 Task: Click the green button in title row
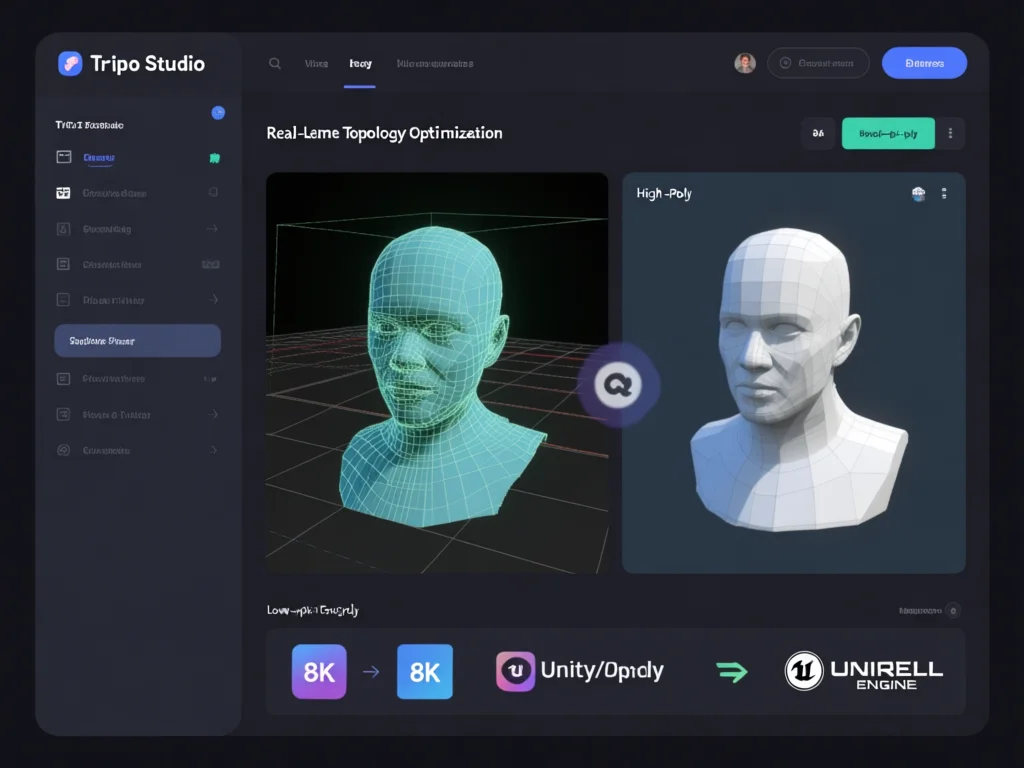coord(888,133)
